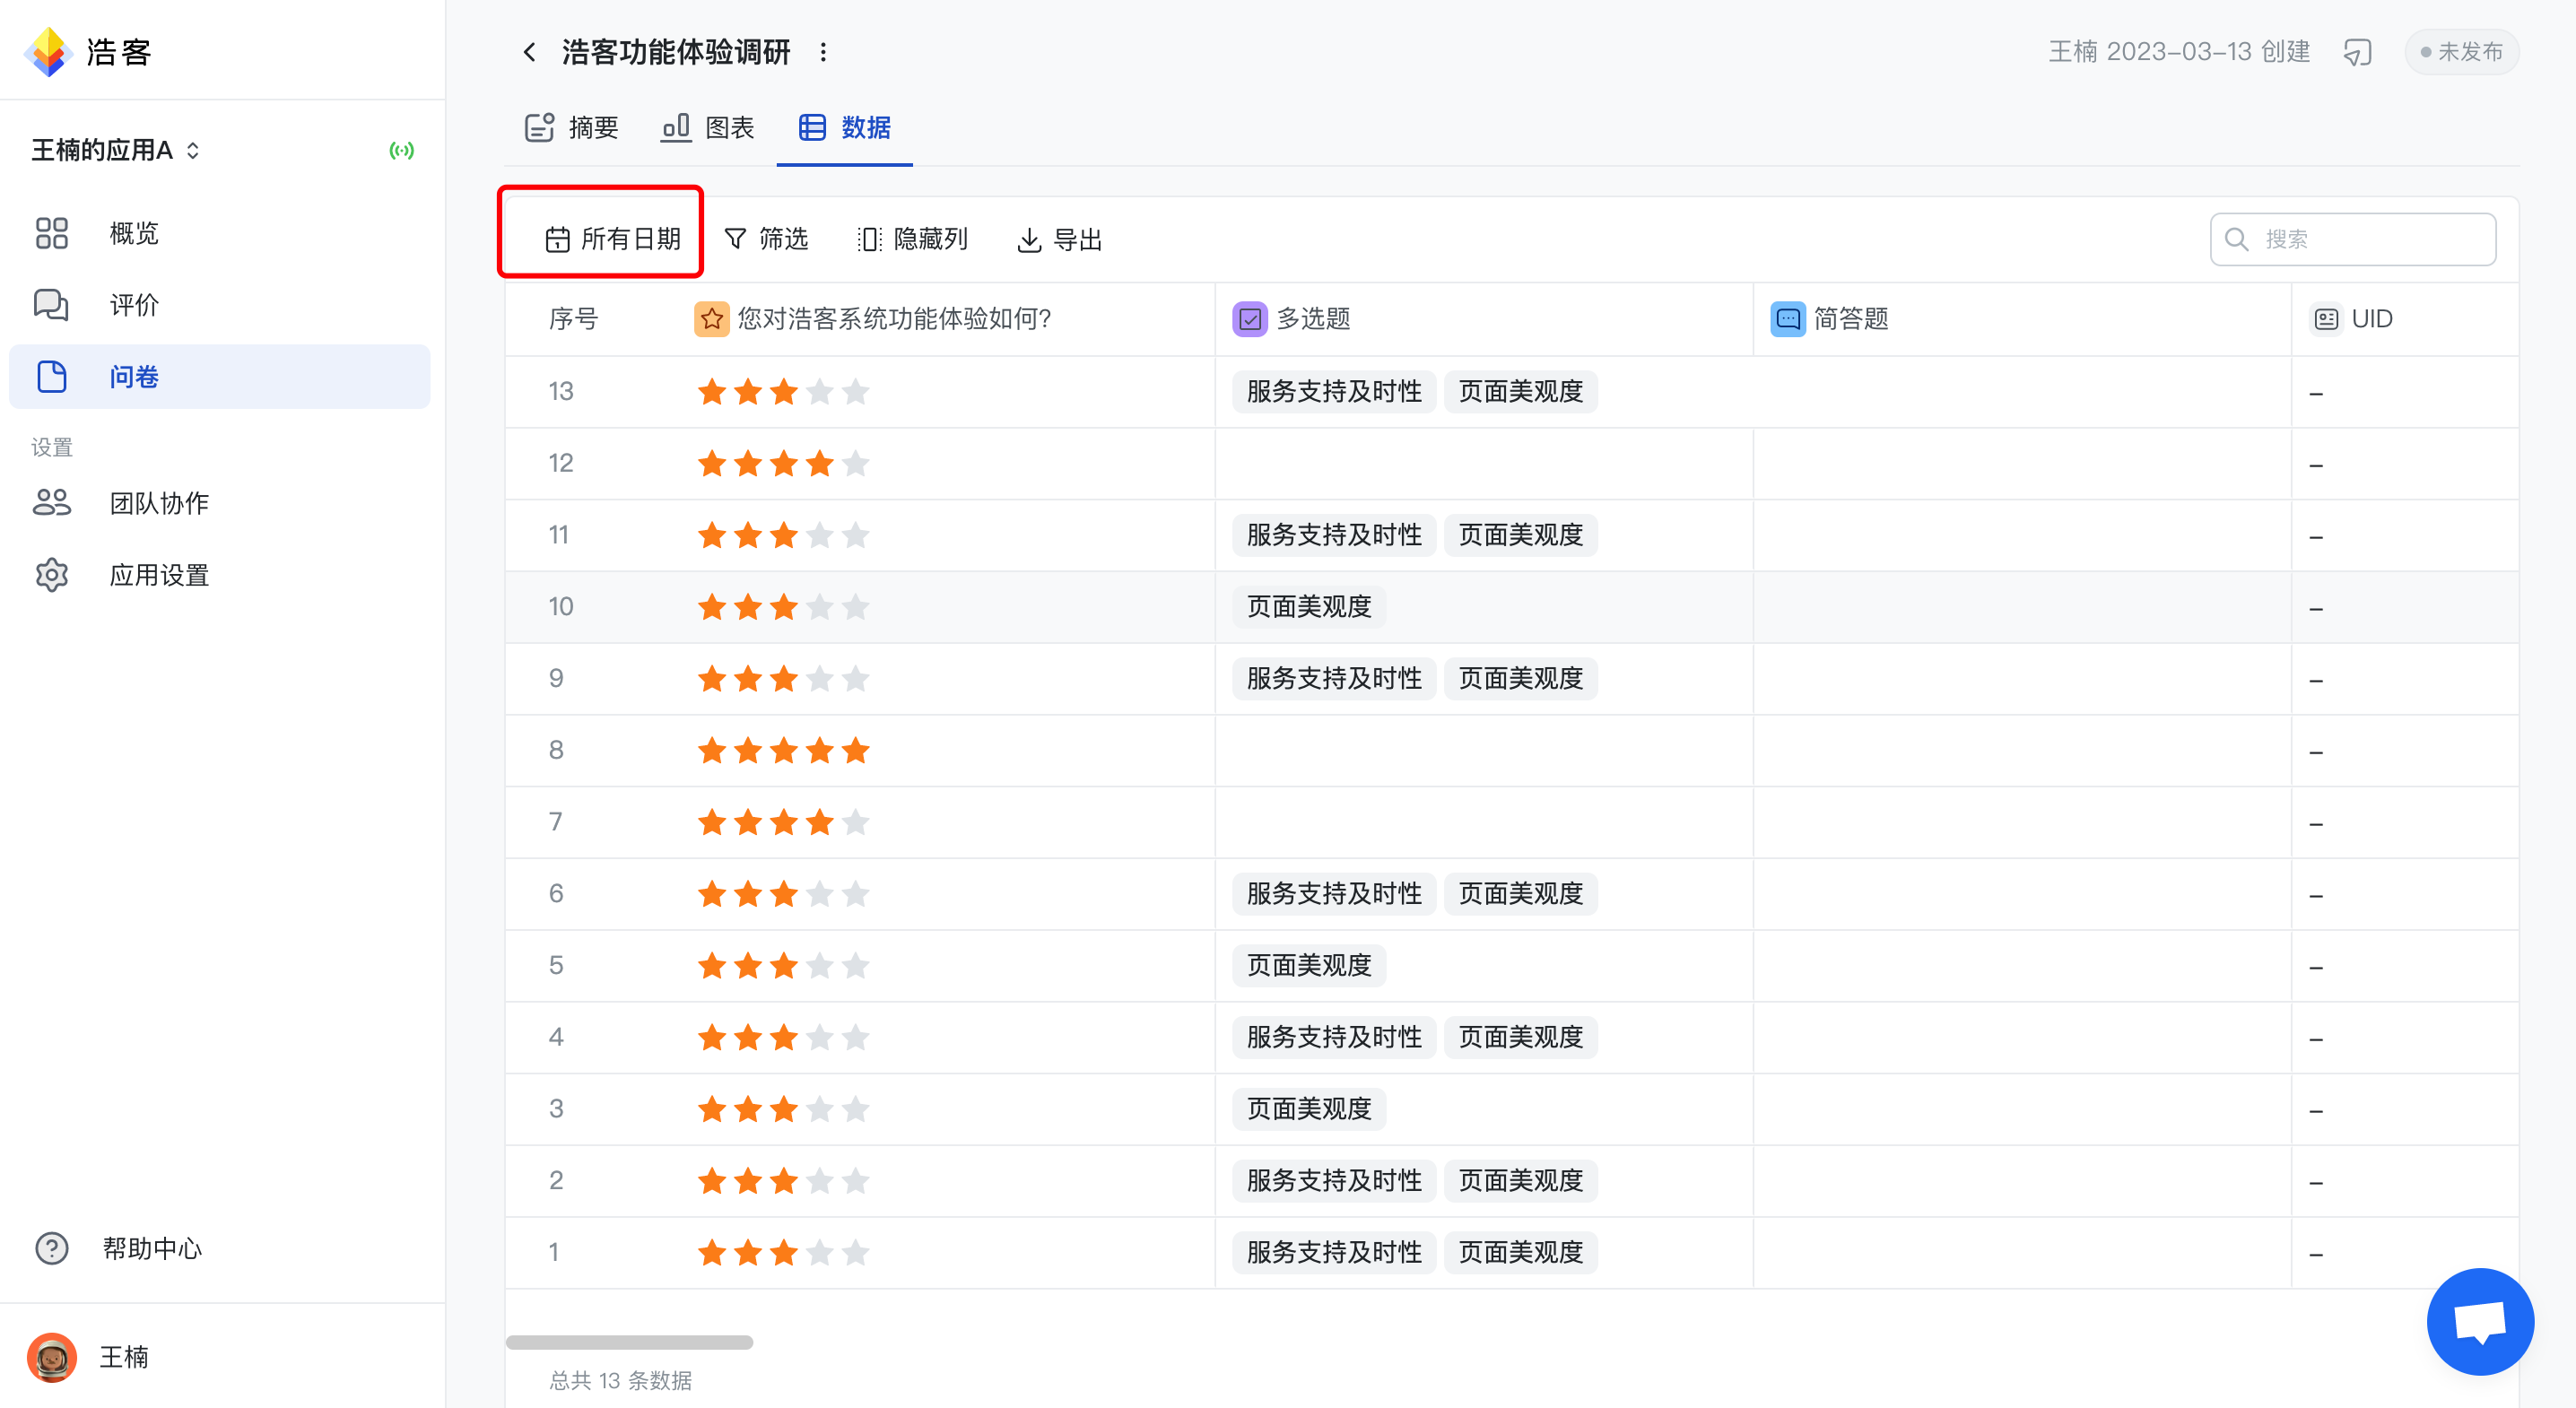The image size is (2576, 1408).
Task: Click the 页面美观度 tag in row 2
Action: pyautogui.click(x=1521, y=1181)
